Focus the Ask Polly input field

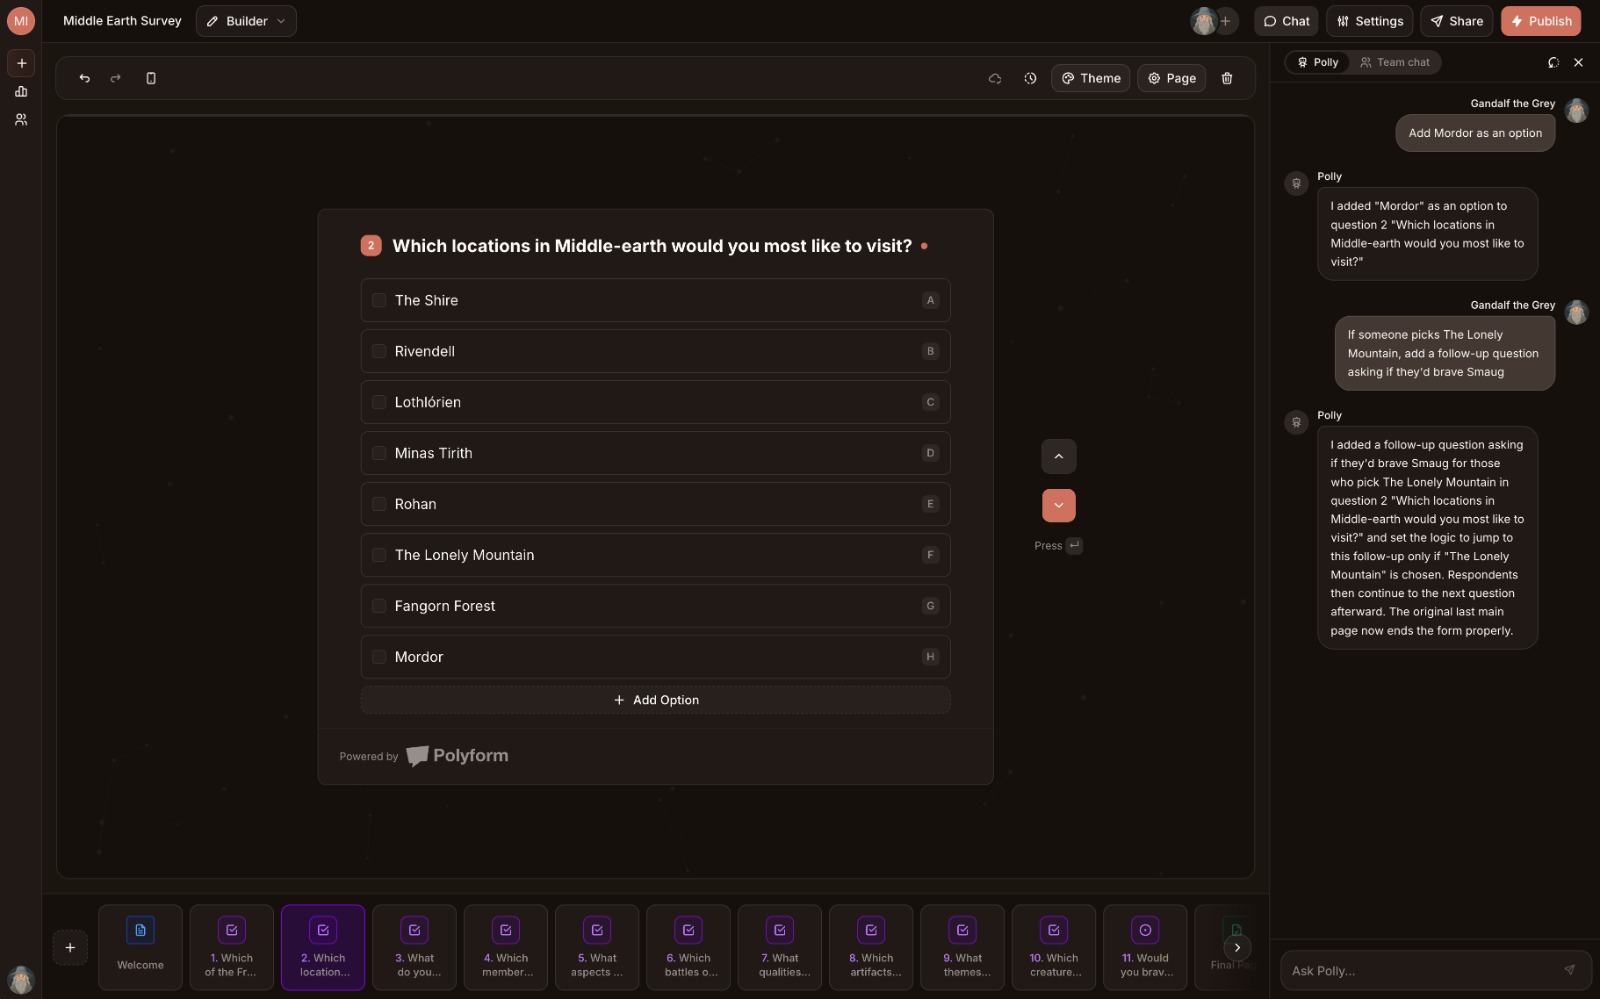tap(1420, 970)
